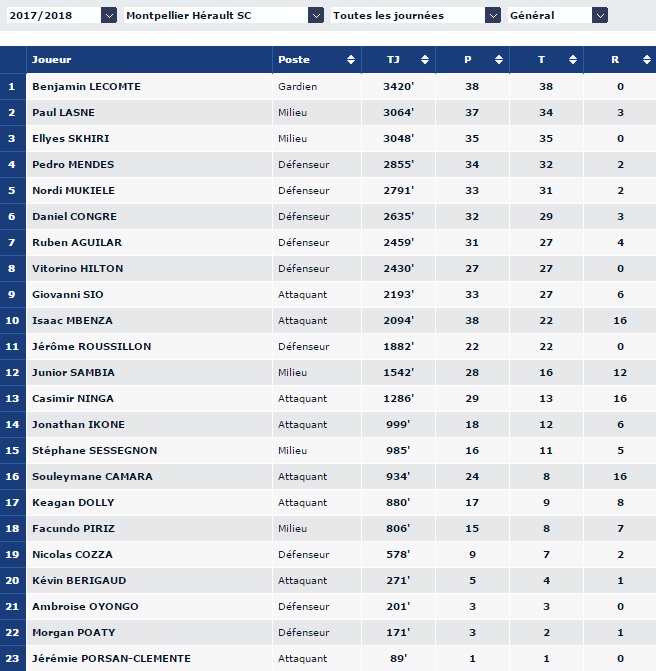Select player Giovanni SIO
The width and height of the screenshot is (656, 671).
coord(68,294)
